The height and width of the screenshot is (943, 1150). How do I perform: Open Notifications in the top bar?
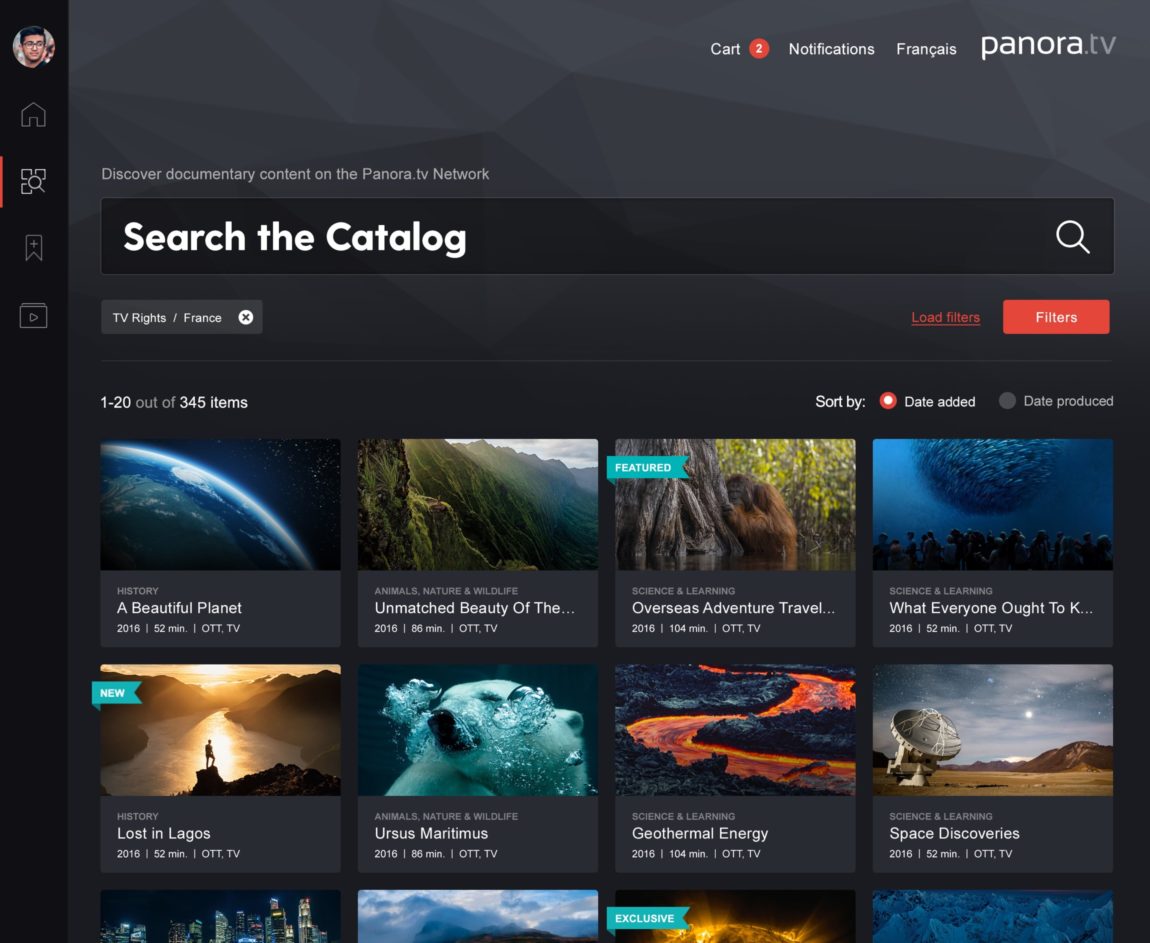click(831, 49)
